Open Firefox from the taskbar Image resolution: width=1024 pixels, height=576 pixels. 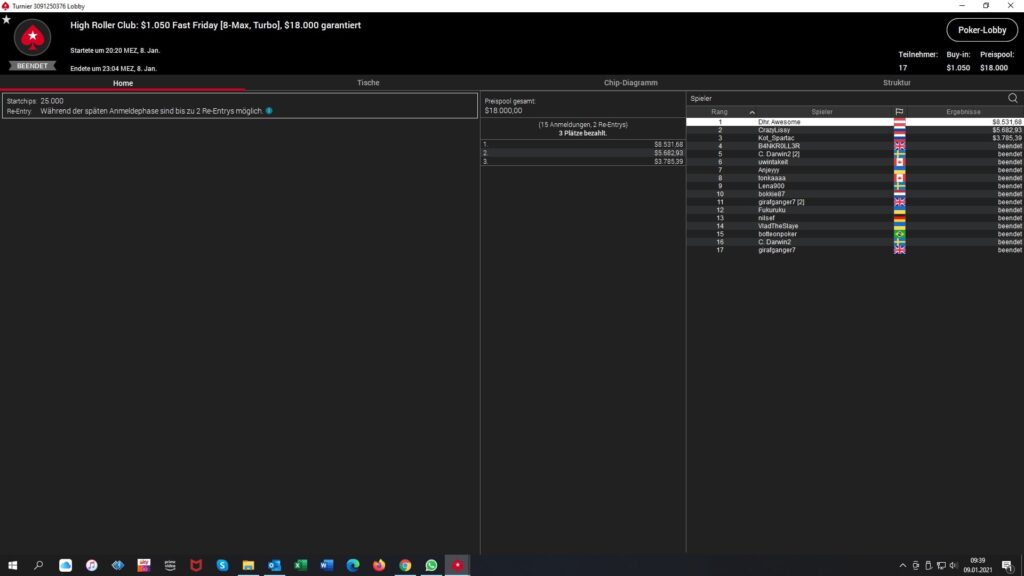[x=379, y=565]
